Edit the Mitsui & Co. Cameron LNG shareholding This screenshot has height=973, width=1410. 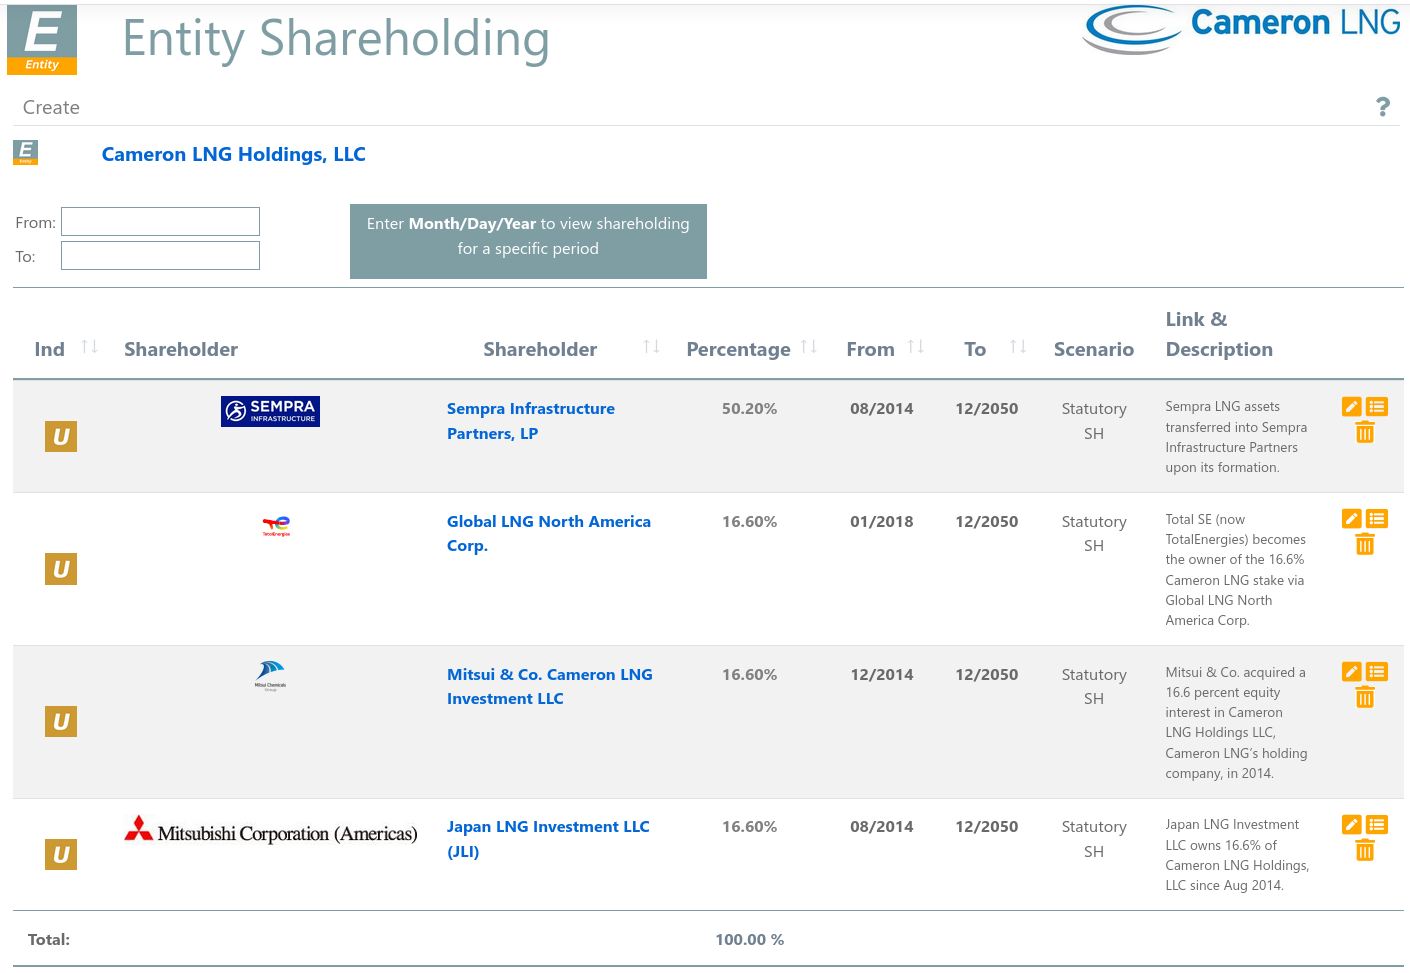[1351, 672]
